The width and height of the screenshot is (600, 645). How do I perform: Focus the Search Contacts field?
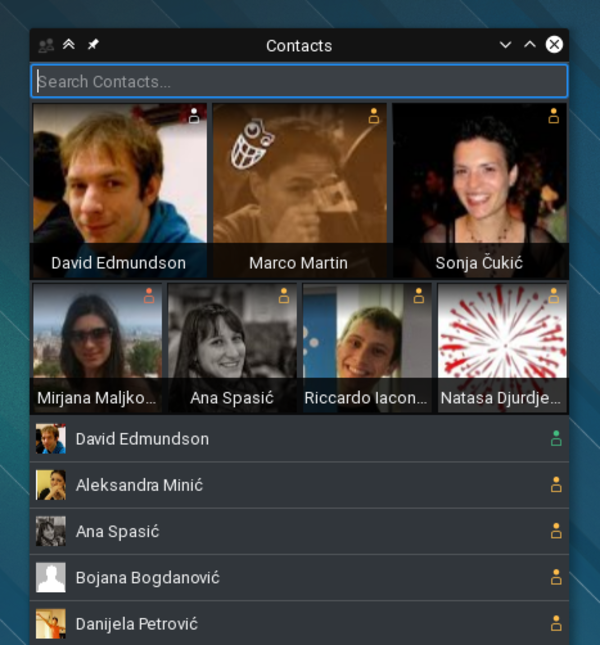[299, 81]
